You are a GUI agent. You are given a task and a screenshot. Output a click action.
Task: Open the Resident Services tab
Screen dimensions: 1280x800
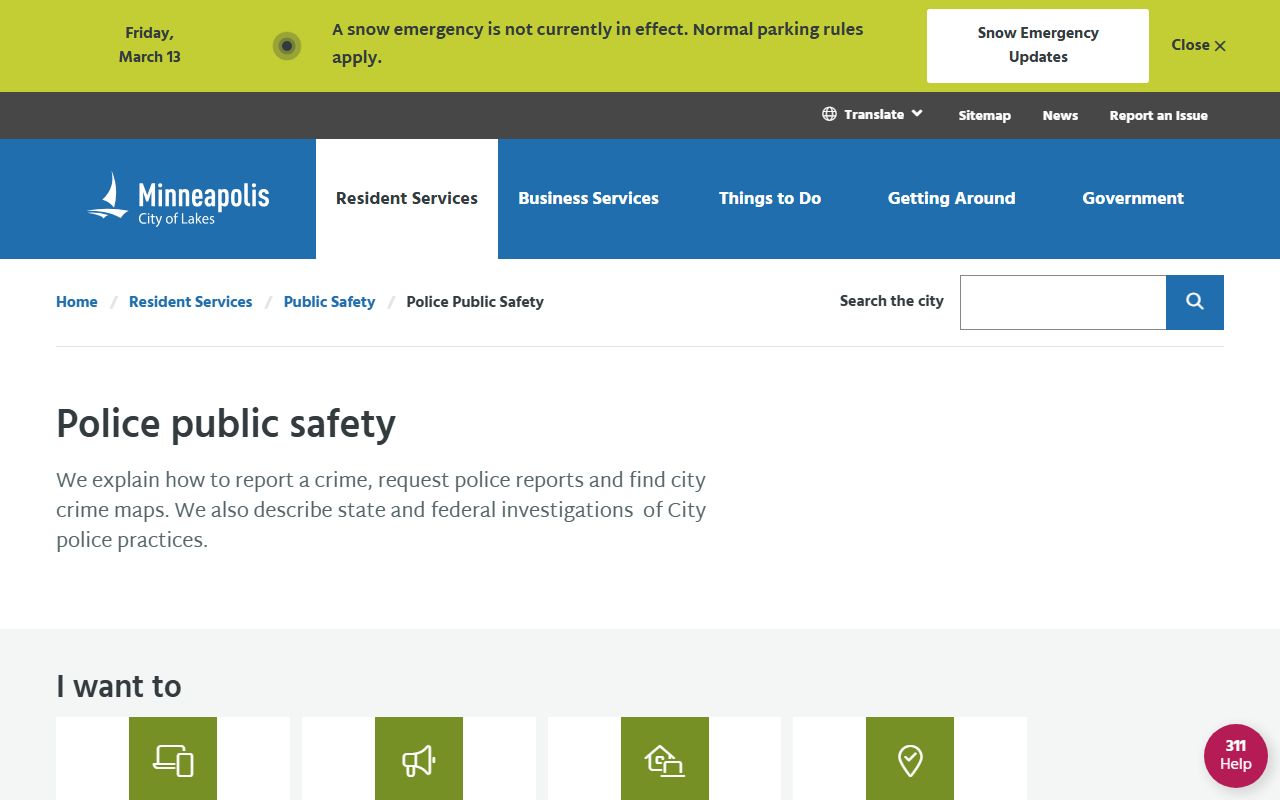click(x=407, y=198)
